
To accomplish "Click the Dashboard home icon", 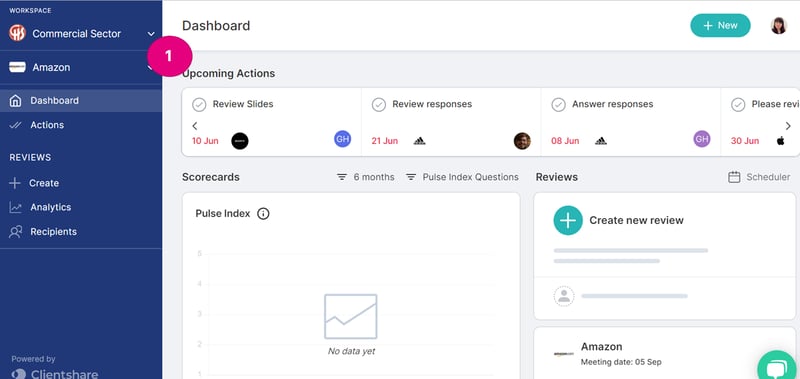I will (x=15, y=100).
